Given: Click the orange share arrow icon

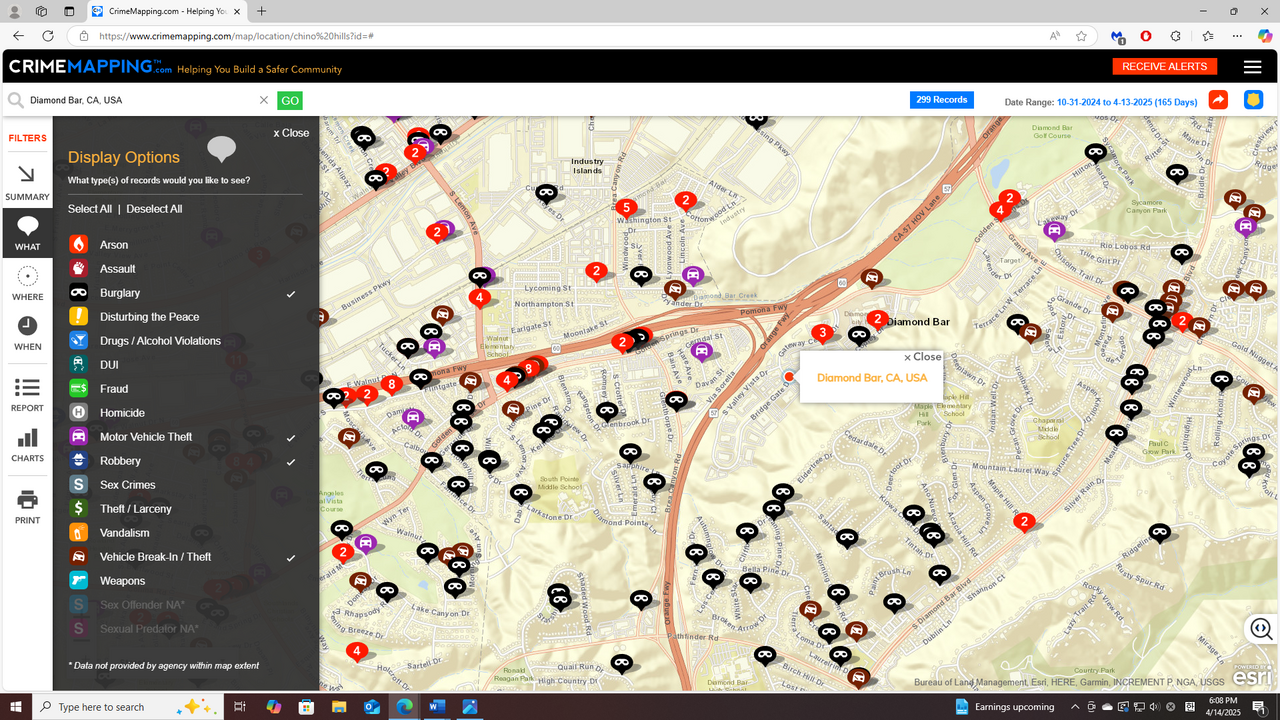Looking at the screenshot, I should click(x=1218, y=100).
